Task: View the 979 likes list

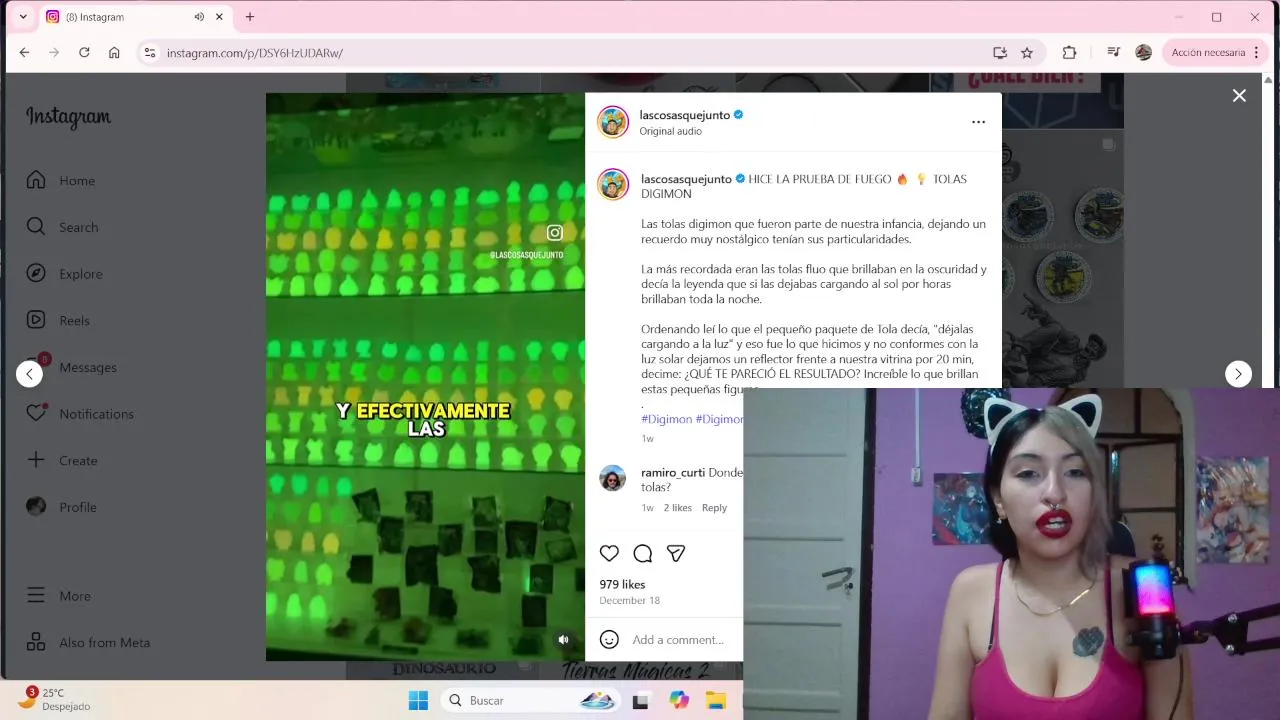Action: pyautogui.click(x=622, y=584)
